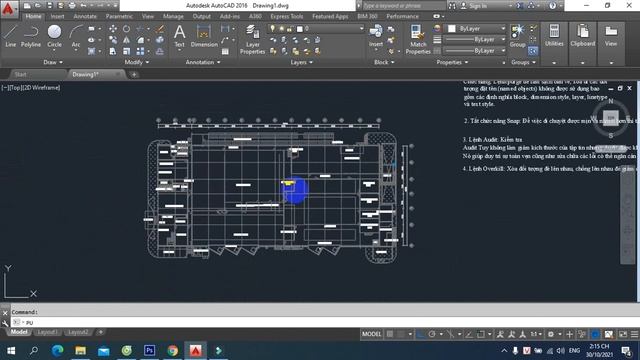Click the Group tool

click(x=518, y=36)
